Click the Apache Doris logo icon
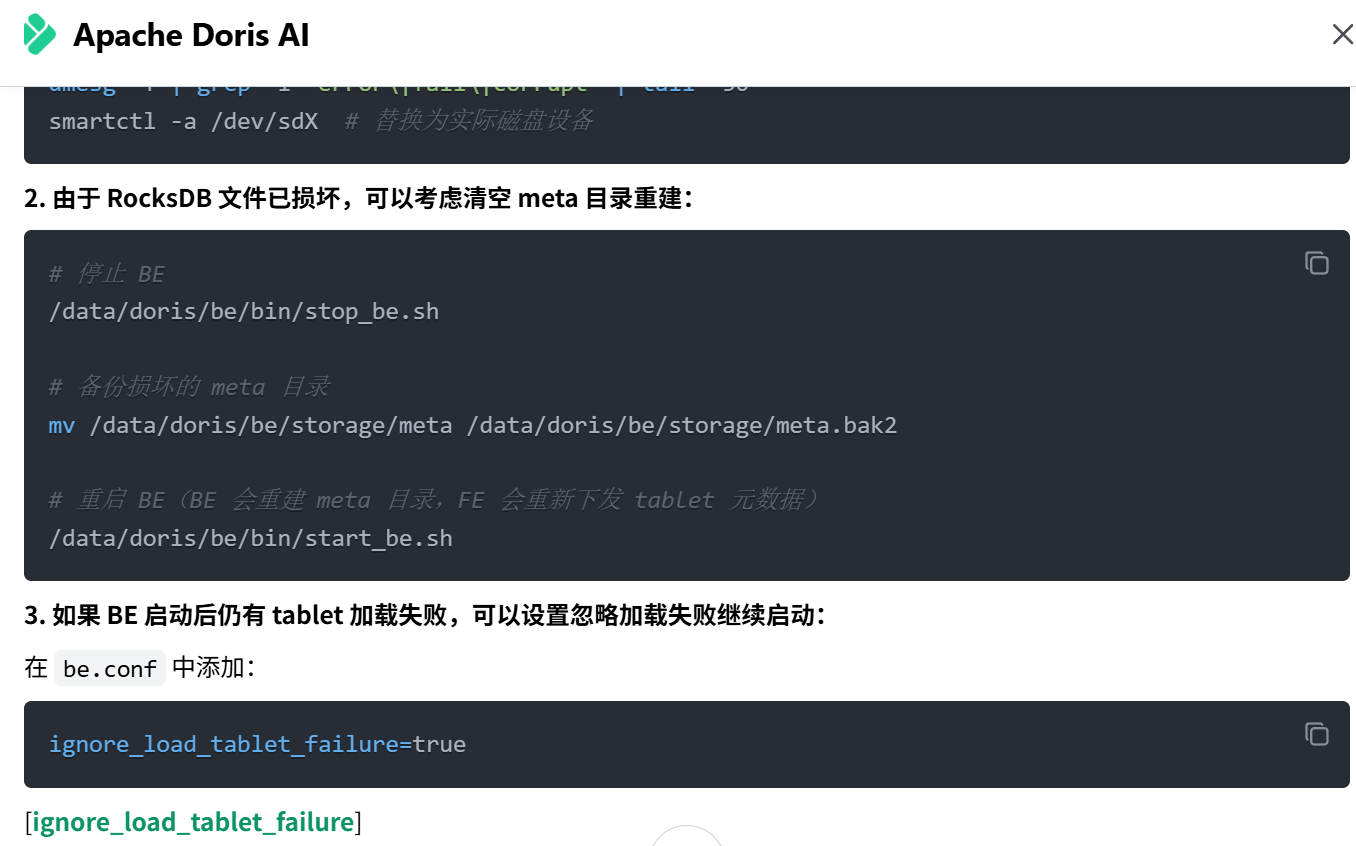This screenshot has height=846, width=1356. tap(40, 35)
